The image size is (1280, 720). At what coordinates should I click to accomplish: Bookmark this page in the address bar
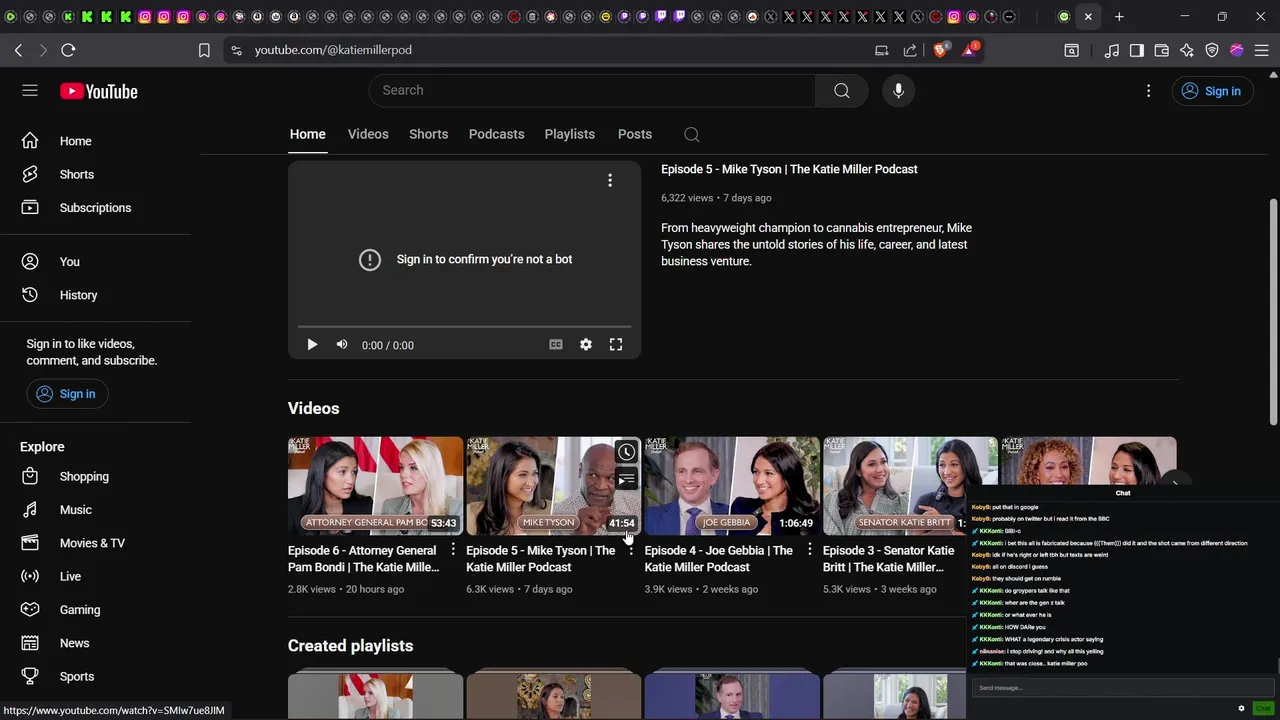(204, 50)
